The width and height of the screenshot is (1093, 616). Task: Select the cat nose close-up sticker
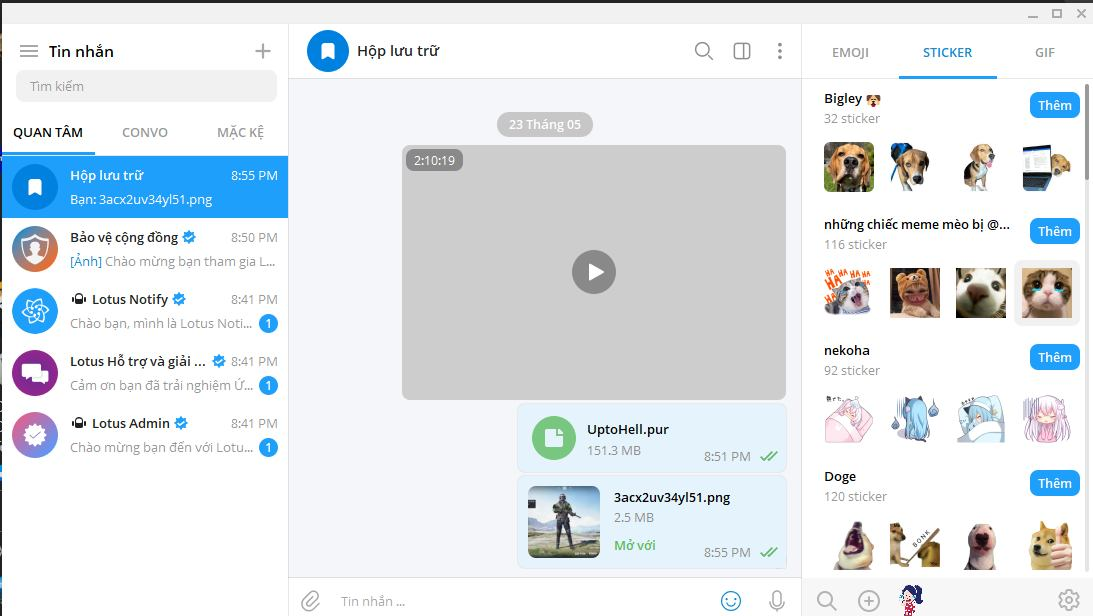pyautogui.click(x=981, y=293)
